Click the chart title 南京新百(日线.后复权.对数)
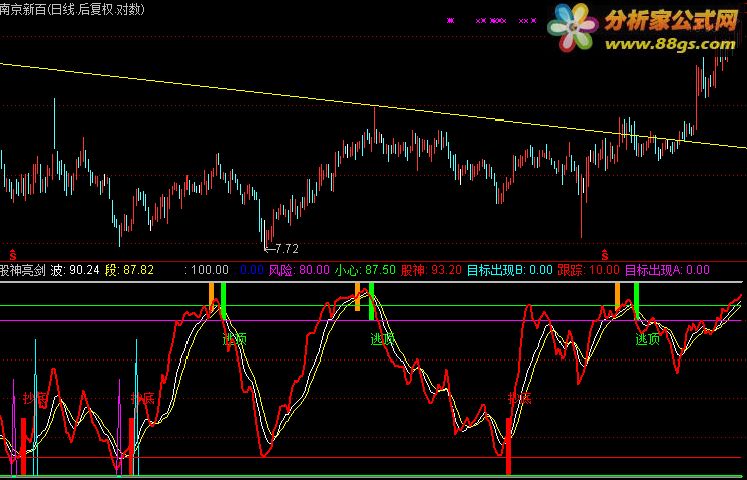The height and width of the screenshot is (480, 747). [x=72, y=9]
